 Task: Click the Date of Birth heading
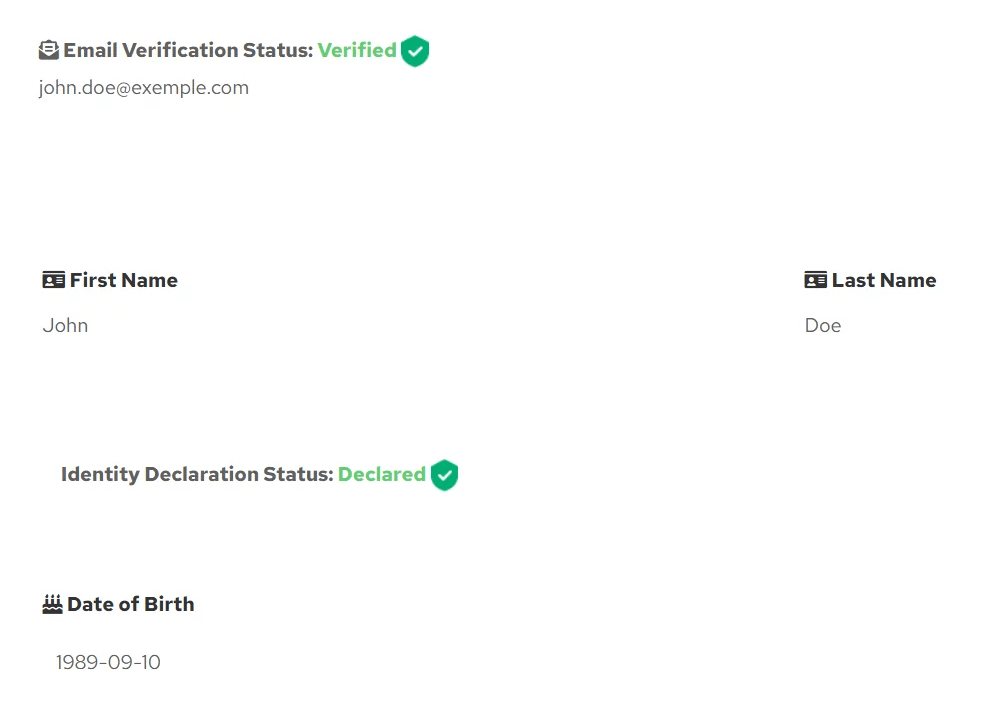click(131, 604)
